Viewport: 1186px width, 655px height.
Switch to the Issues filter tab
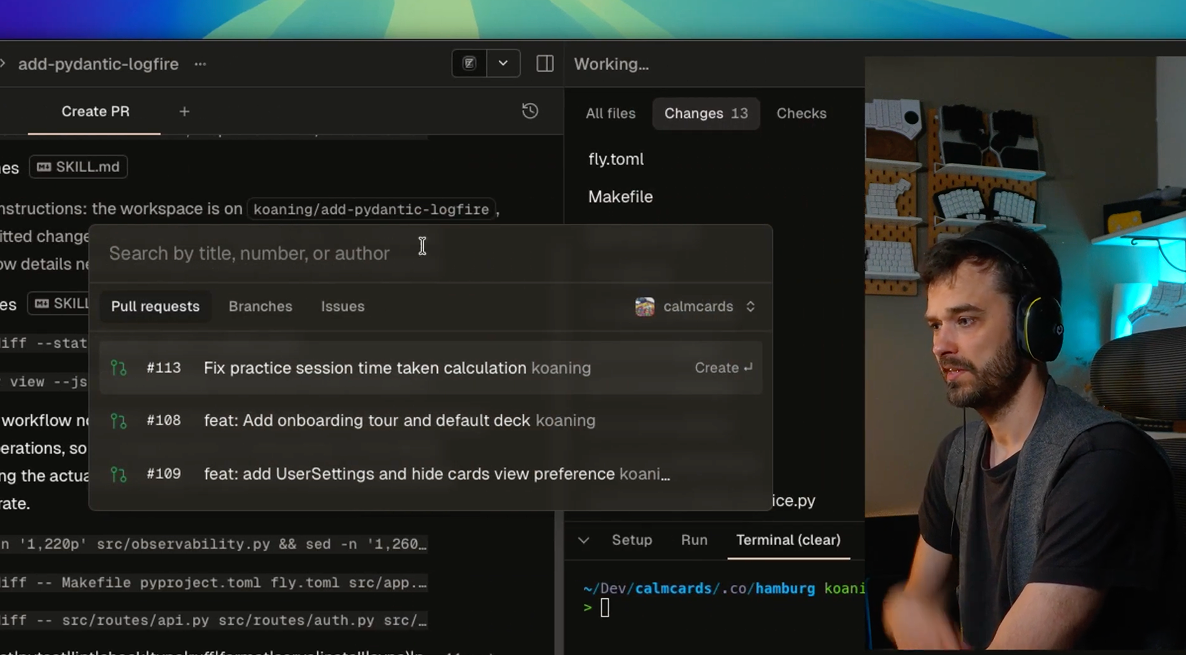[343, 306]
